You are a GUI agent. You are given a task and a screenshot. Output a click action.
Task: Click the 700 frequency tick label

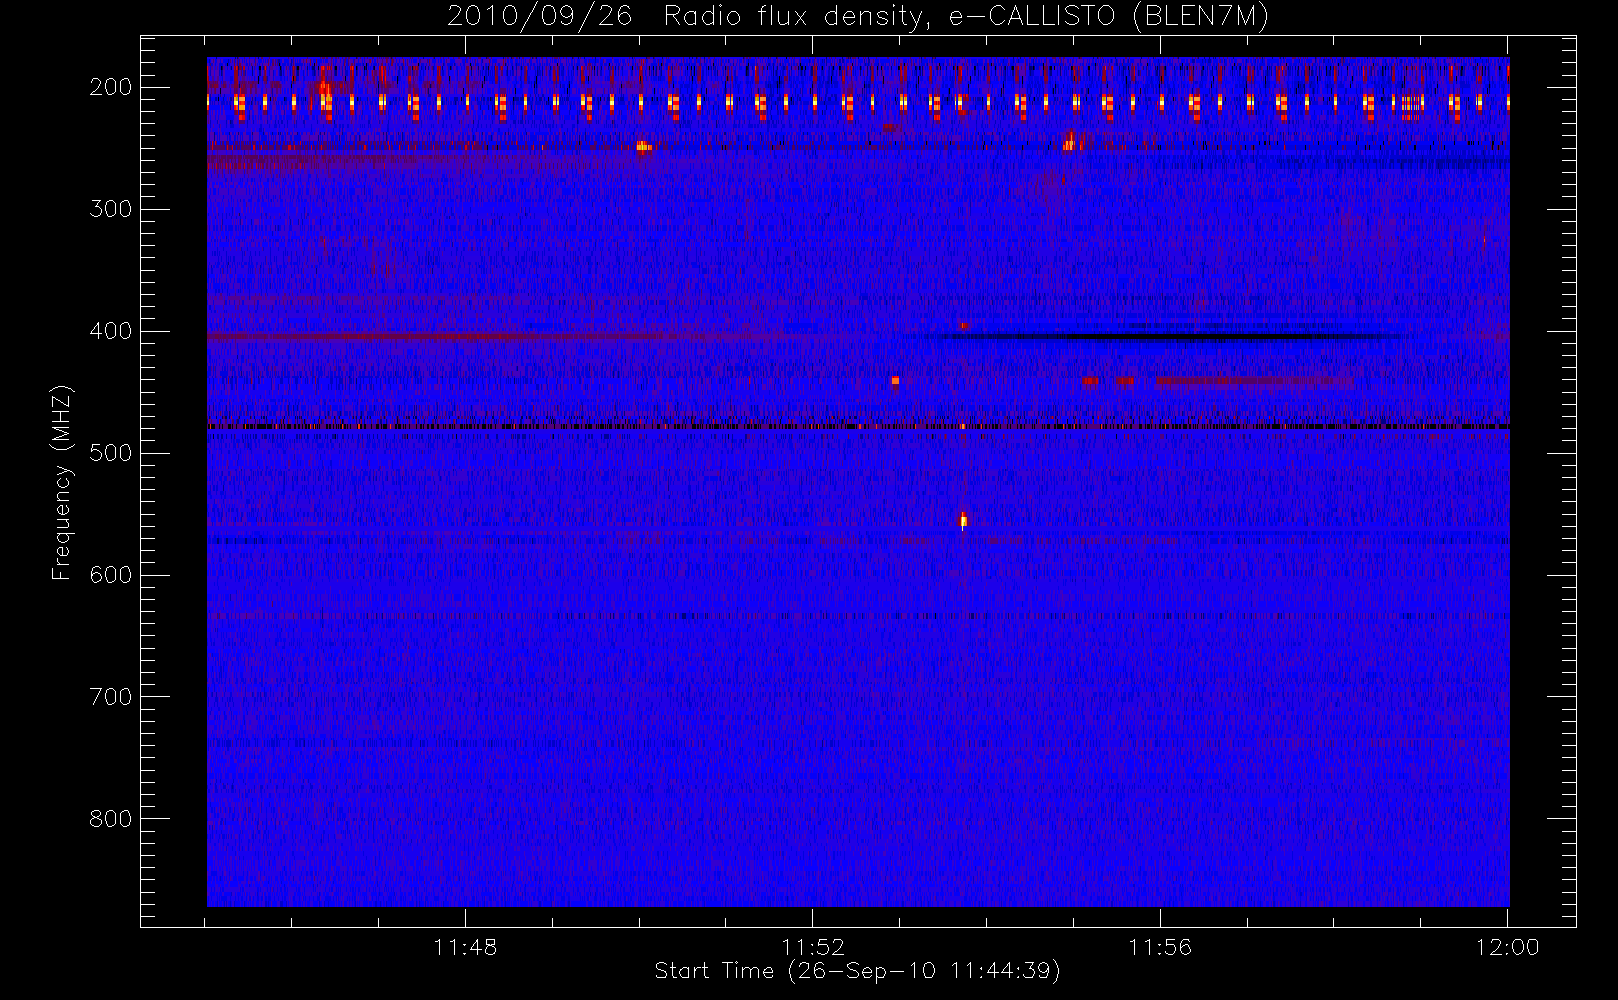click(x=111, y=697)
